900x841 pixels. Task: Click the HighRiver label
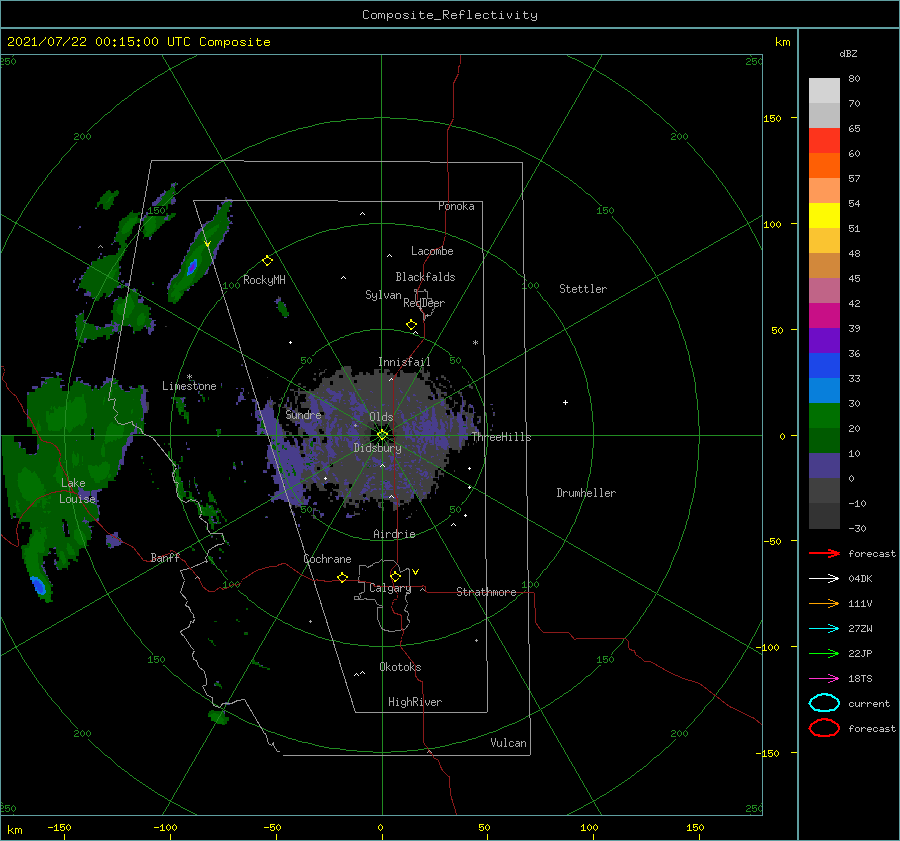(x=415, y=702)
